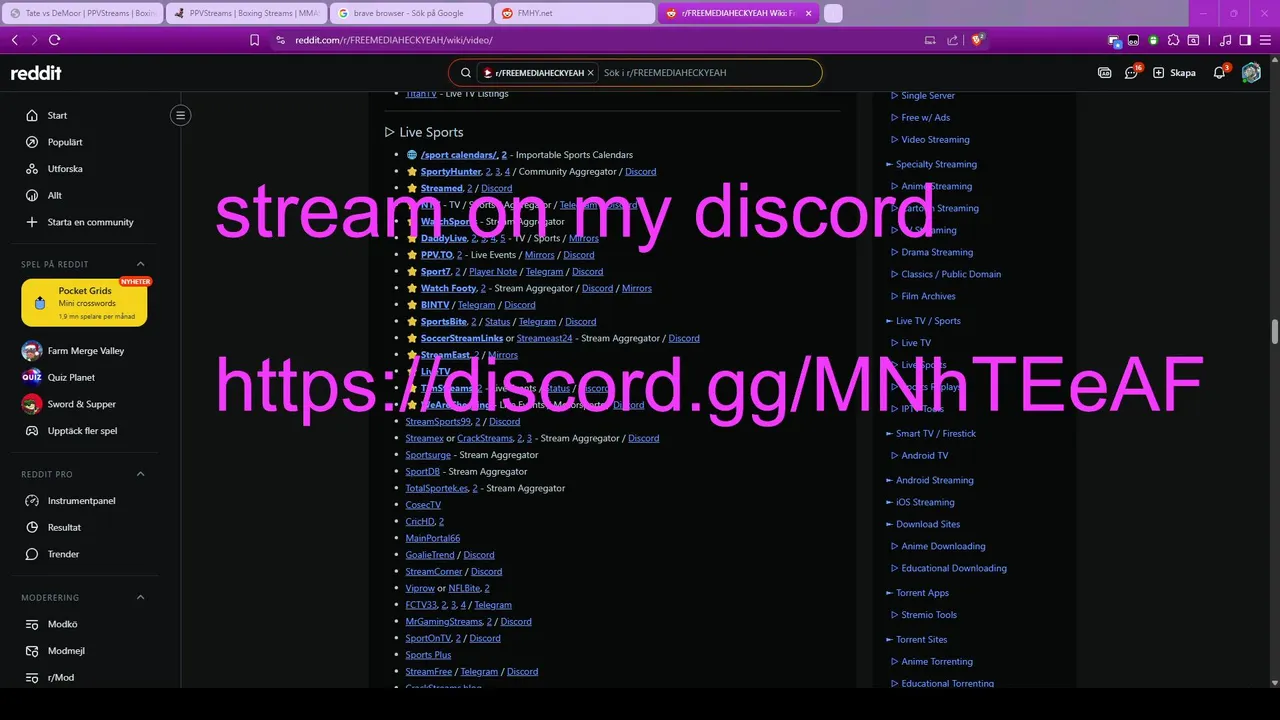Click Download Sites in the contents list
This screenshot has width=1280, height=720.
click(x=928, y=524)
